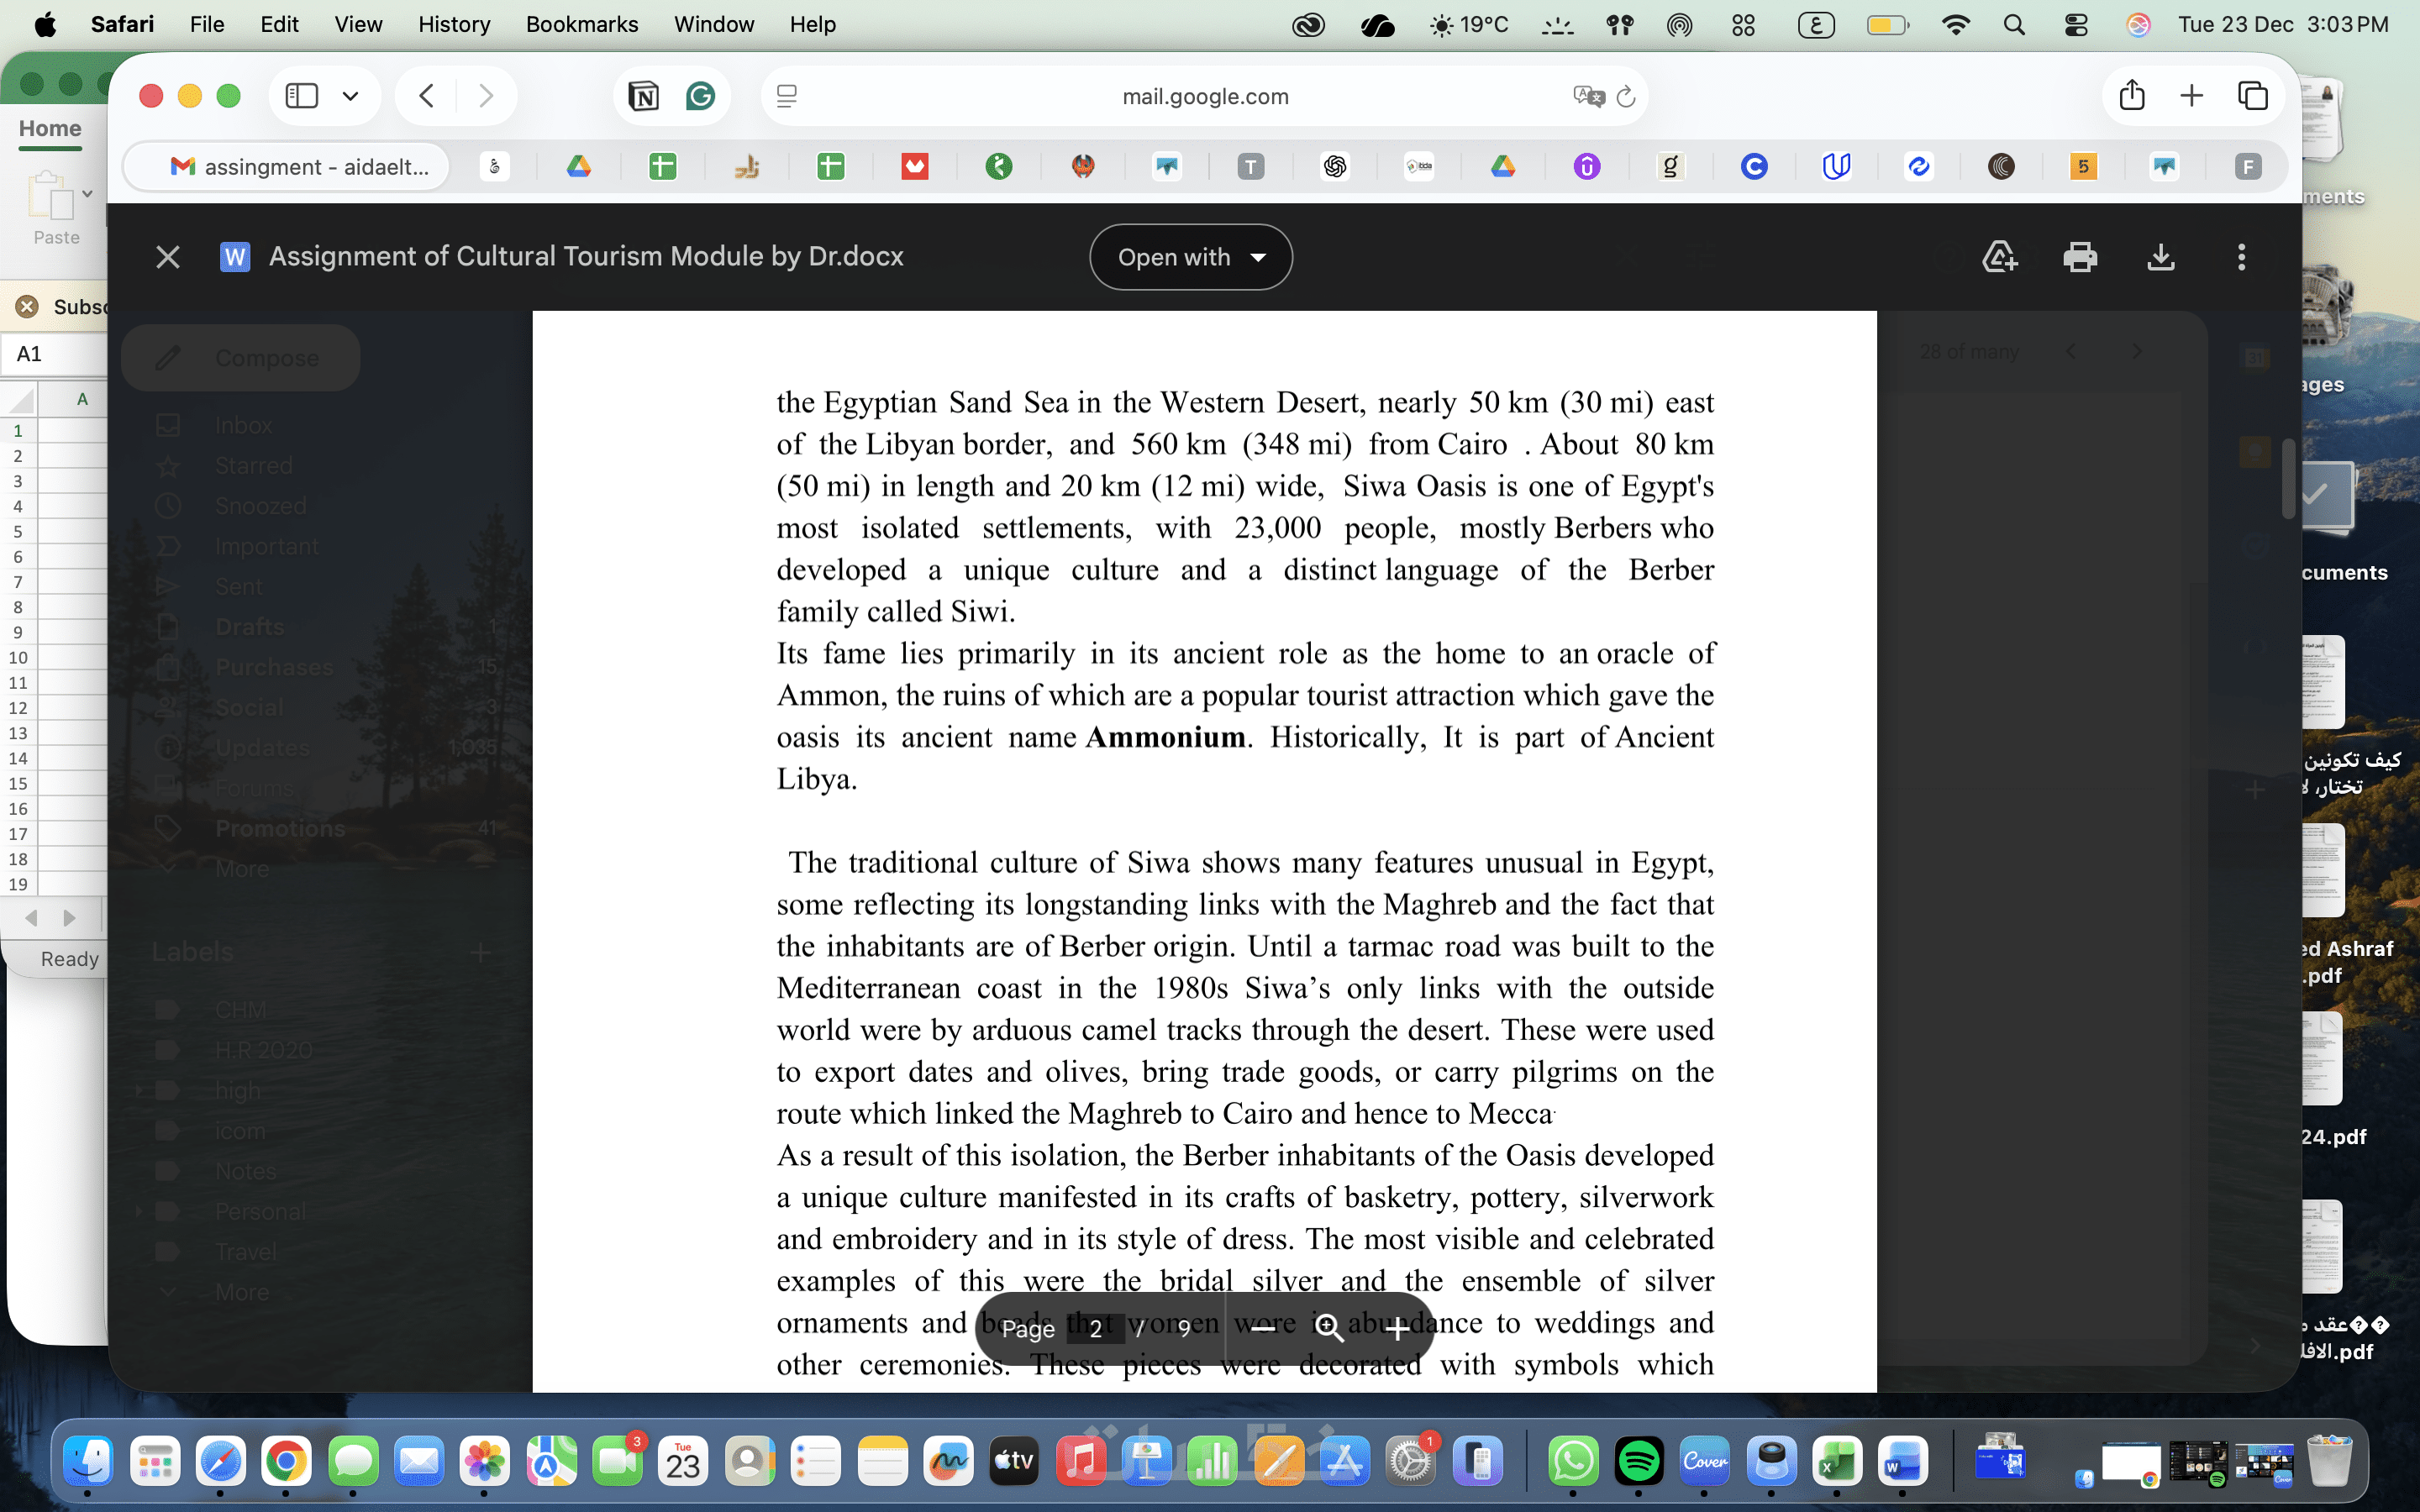The width and height of the screenshot is (2420, 1512).
Task: Select the assingment Gmail tab
Action: [x=298, y=167]
